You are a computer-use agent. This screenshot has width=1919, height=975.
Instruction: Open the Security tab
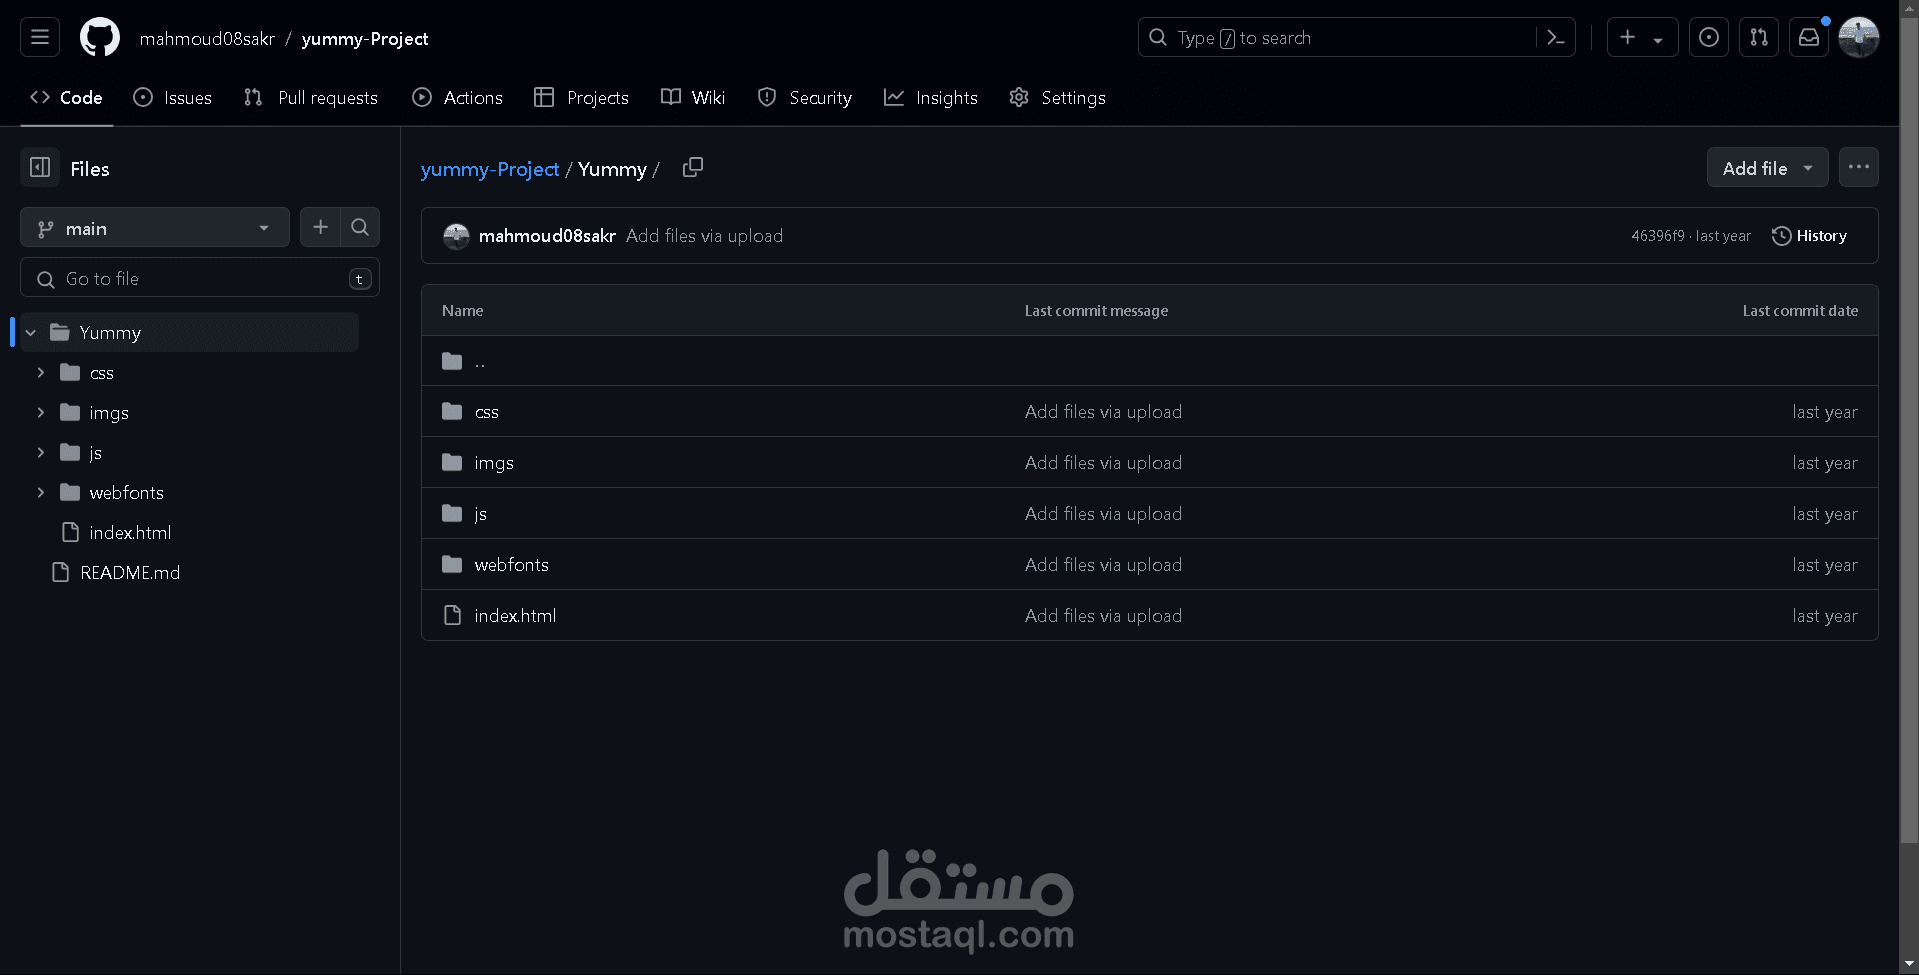805,98
